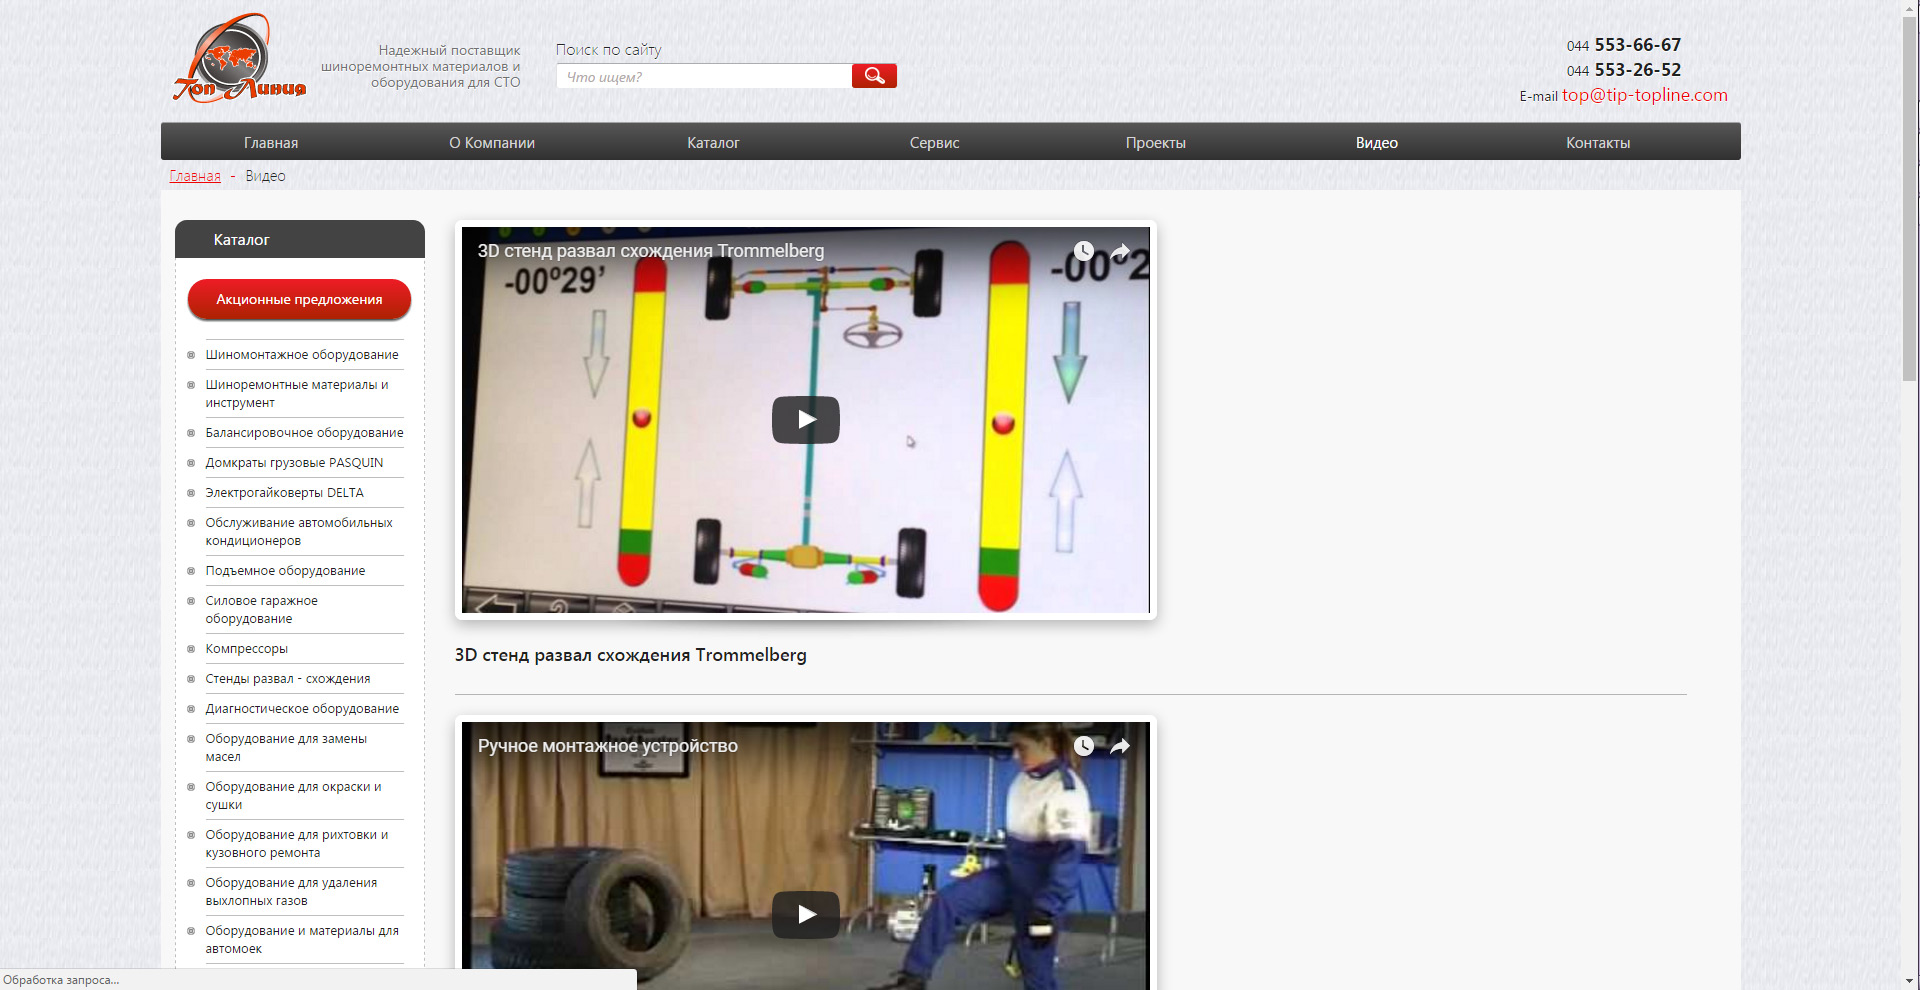Click the scrollbar up arrow
The height and width of the screenshot is (990, 1920).
pyautogui.click(x=1911, y=6)
